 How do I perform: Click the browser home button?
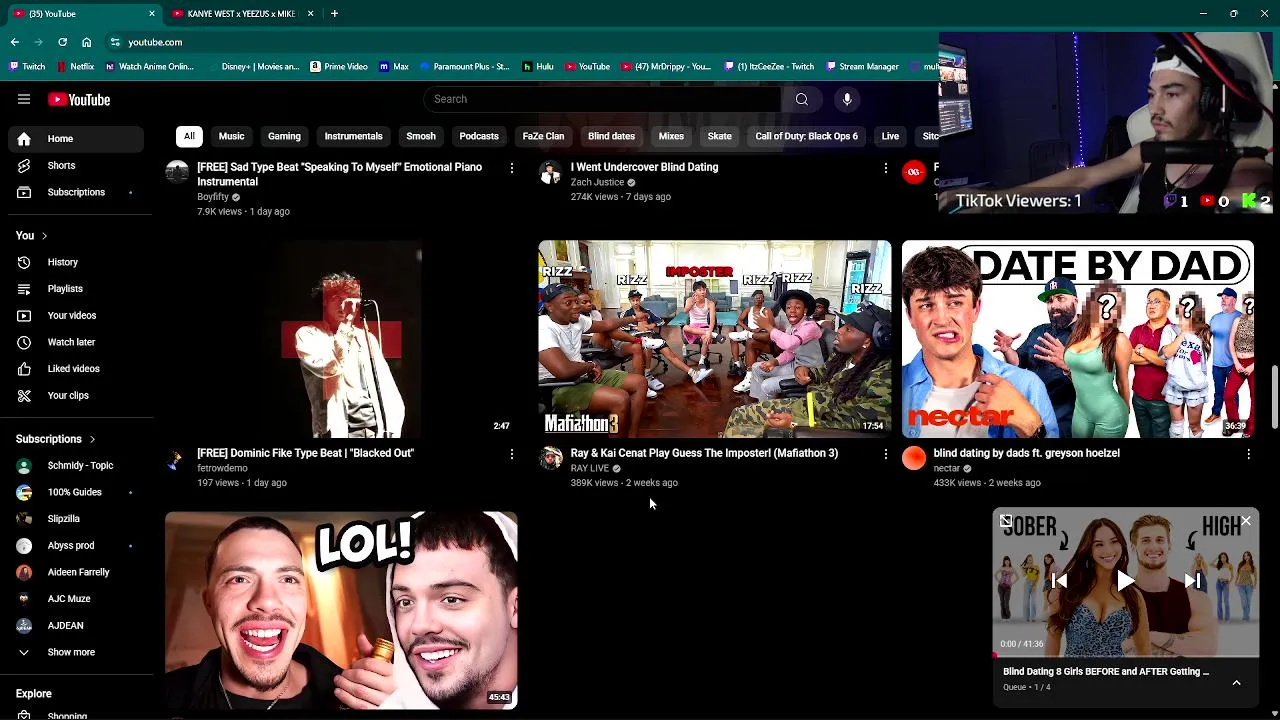86,42
